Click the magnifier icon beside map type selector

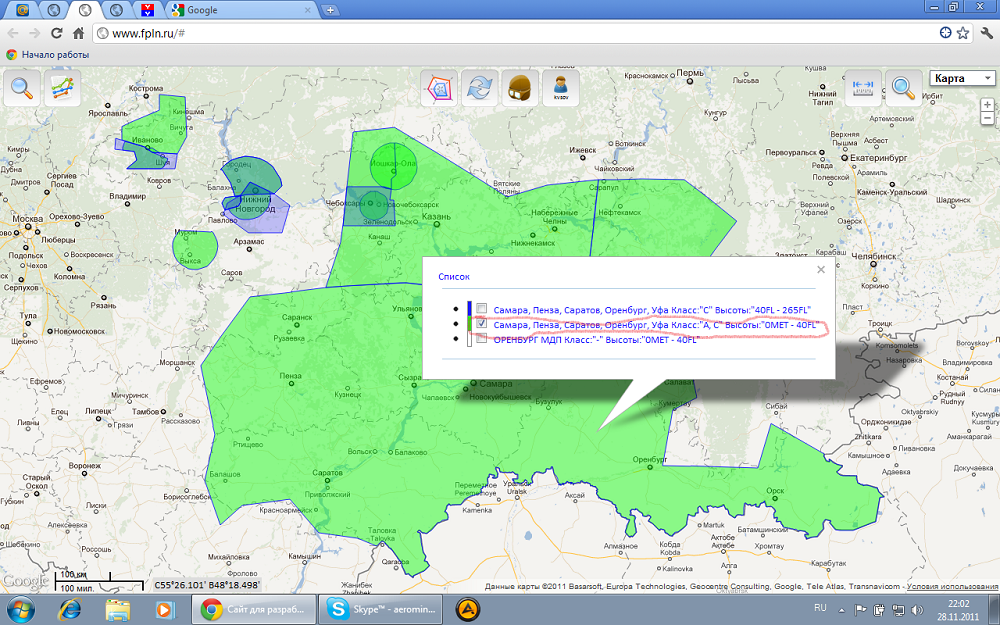[x=903, y=88]
